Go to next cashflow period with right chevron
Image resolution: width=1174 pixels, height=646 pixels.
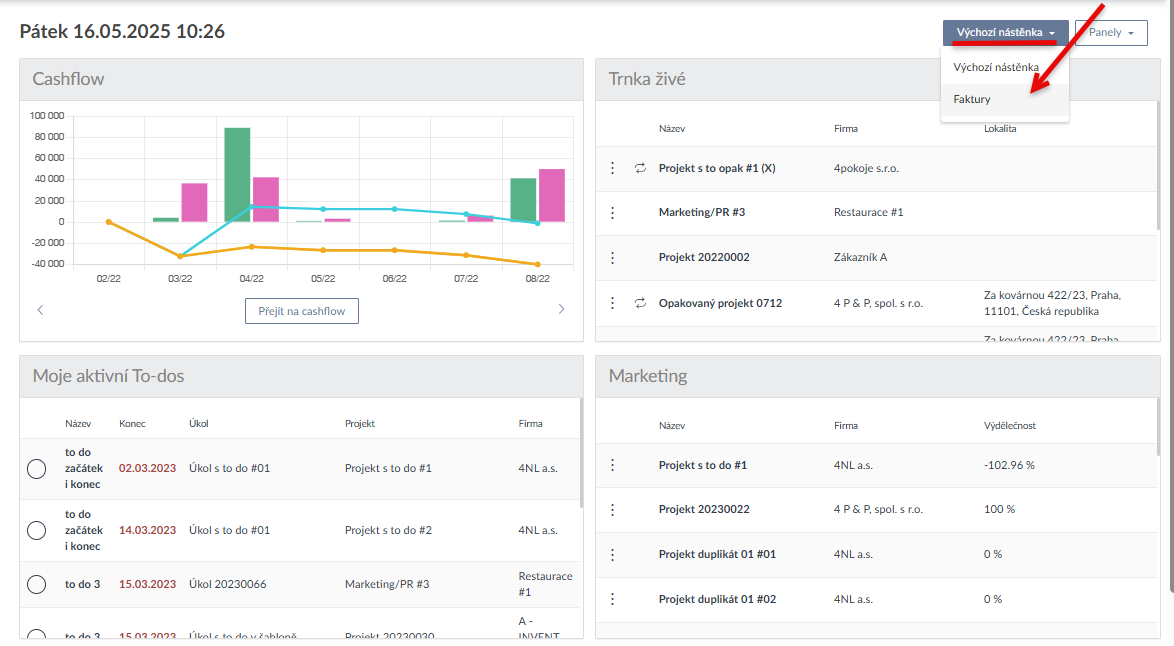(561, 310)
